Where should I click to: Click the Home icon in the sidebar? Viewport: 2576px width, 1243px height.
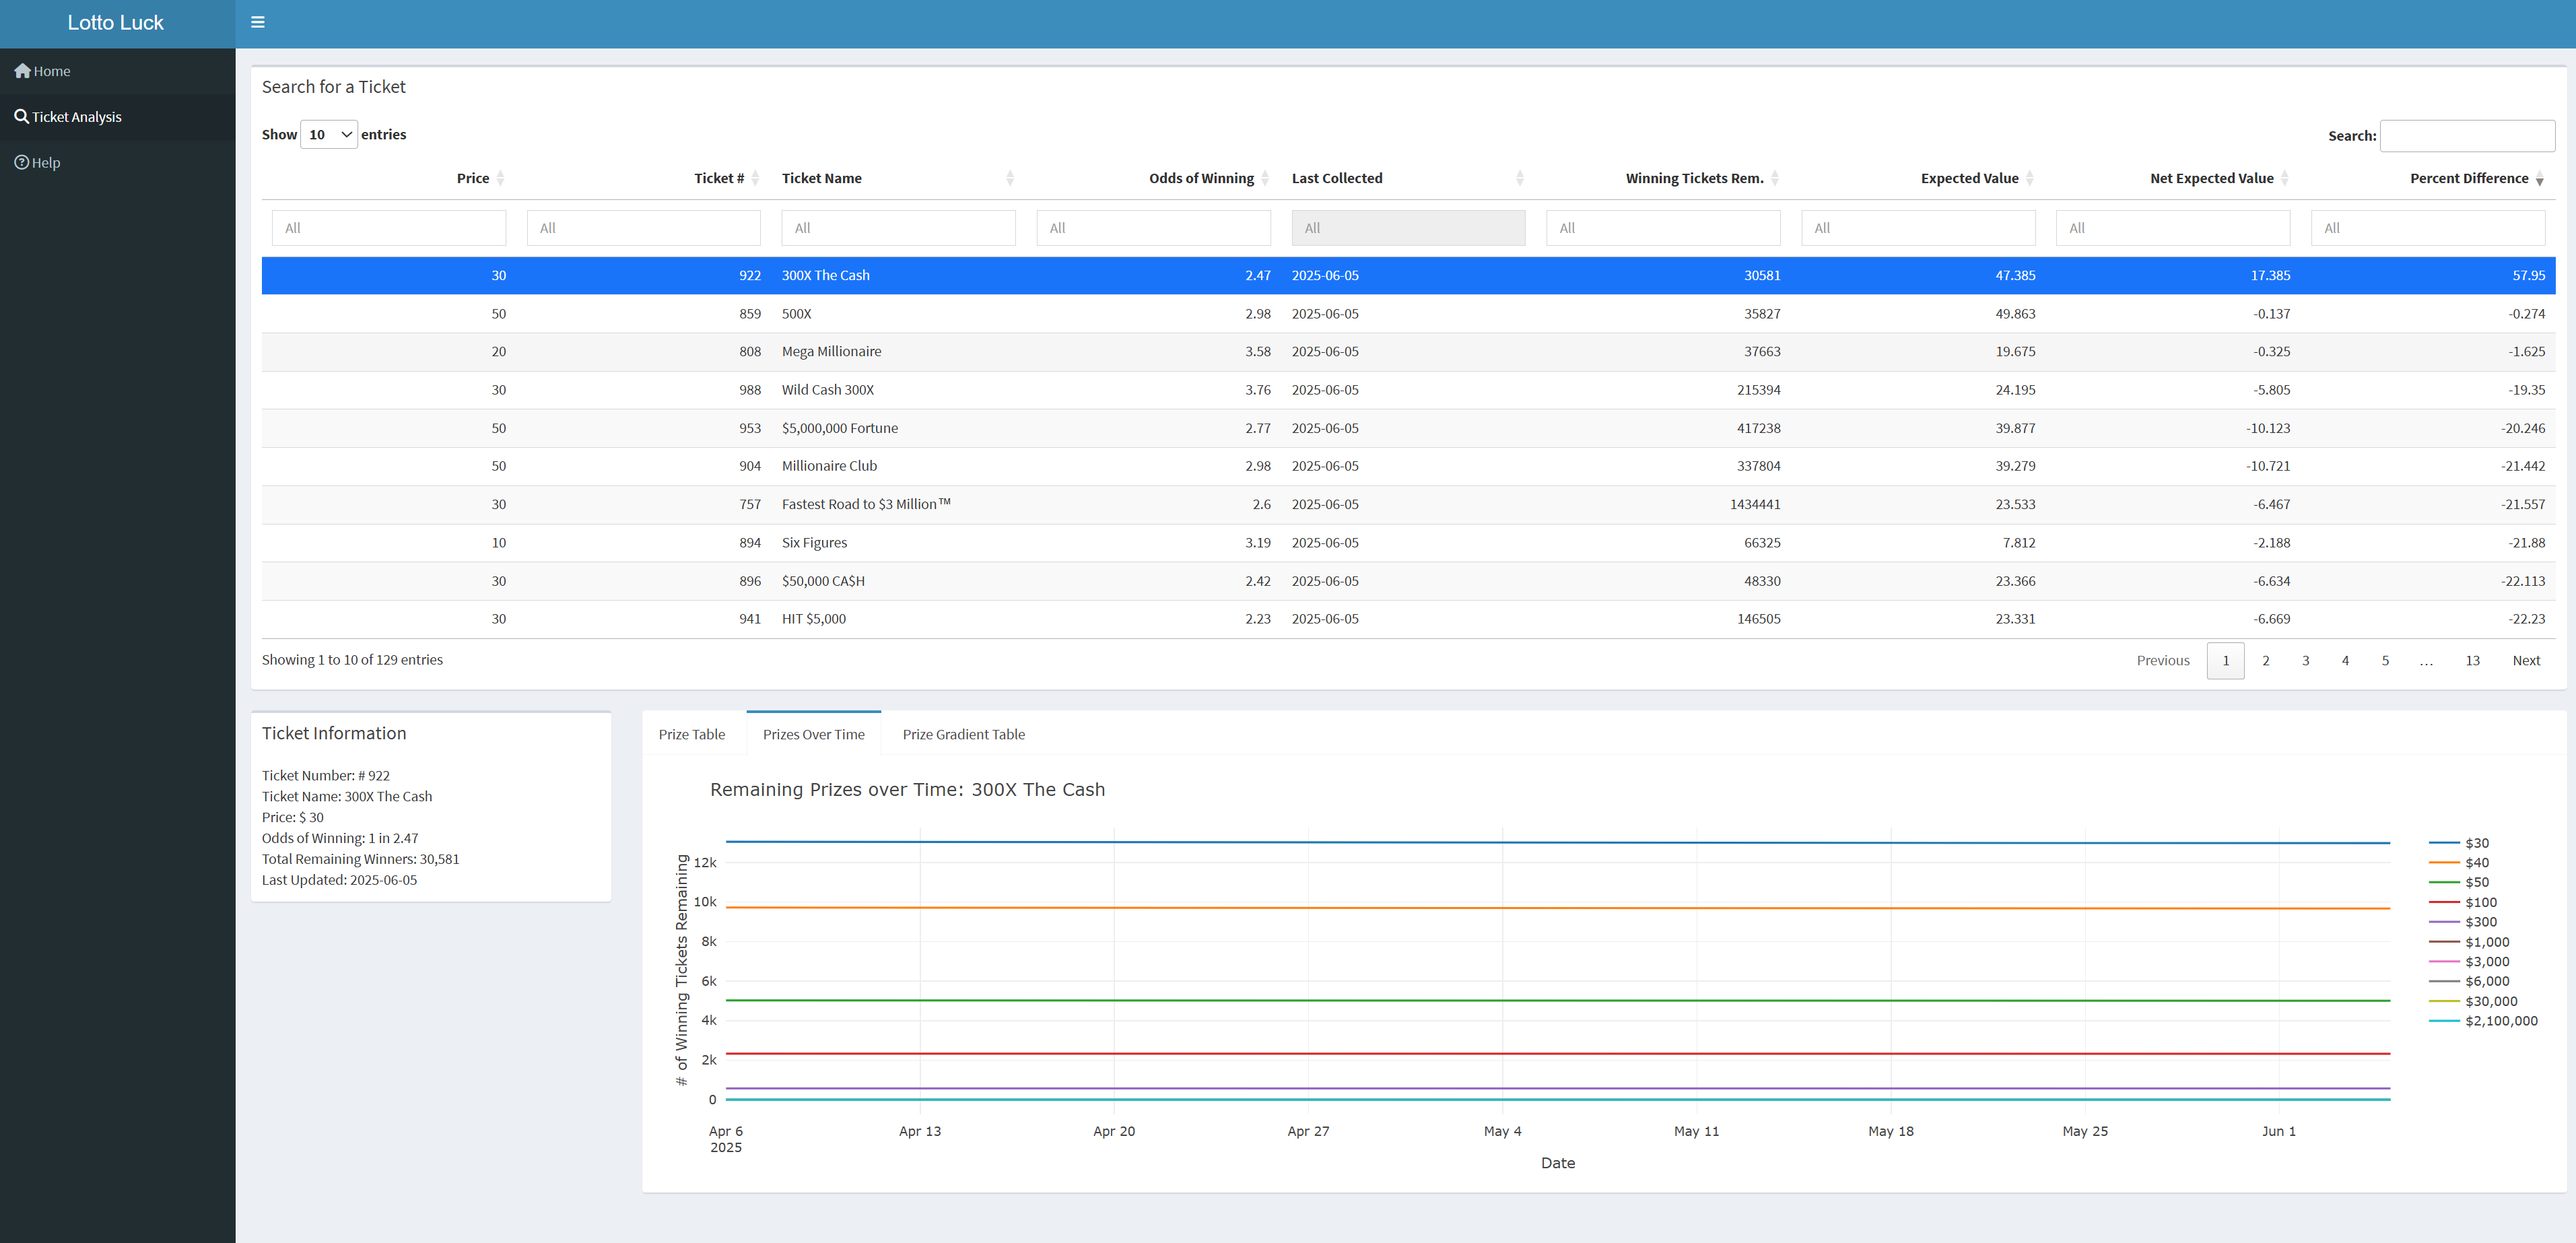point(22,71)
